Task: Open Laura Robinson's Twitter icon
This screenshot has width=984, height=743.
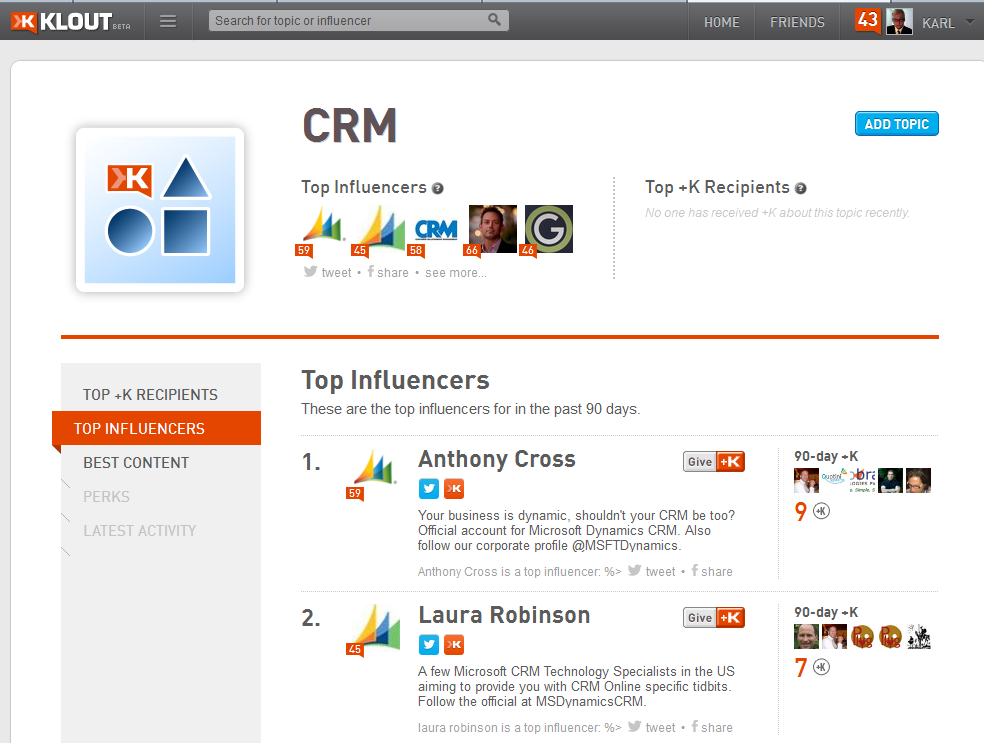Action: 429,644
